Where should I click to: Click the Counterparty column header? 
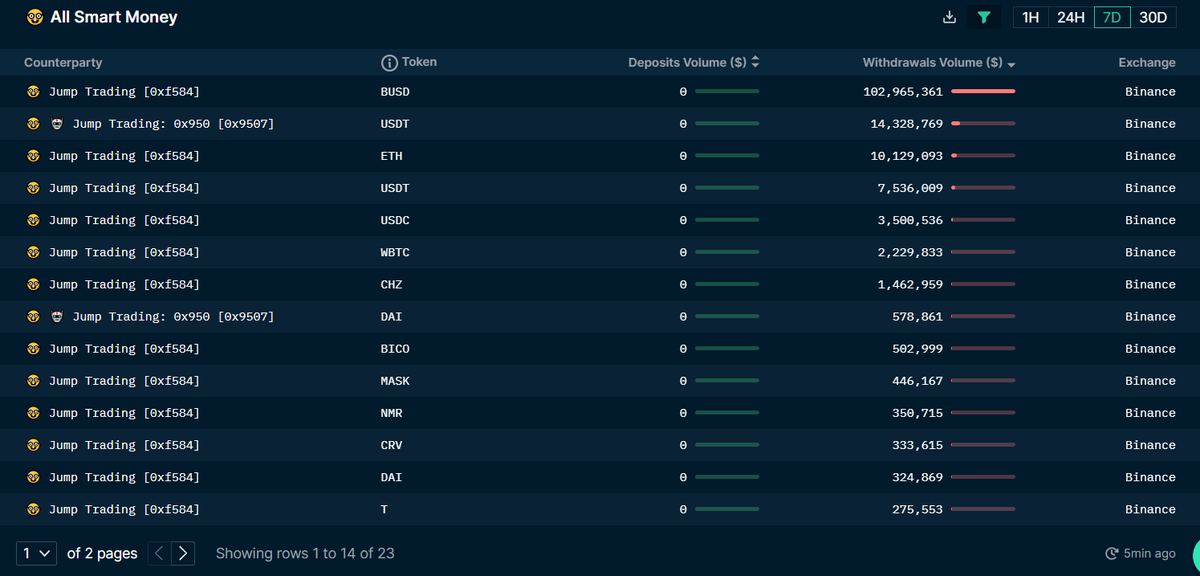point(63,62)
